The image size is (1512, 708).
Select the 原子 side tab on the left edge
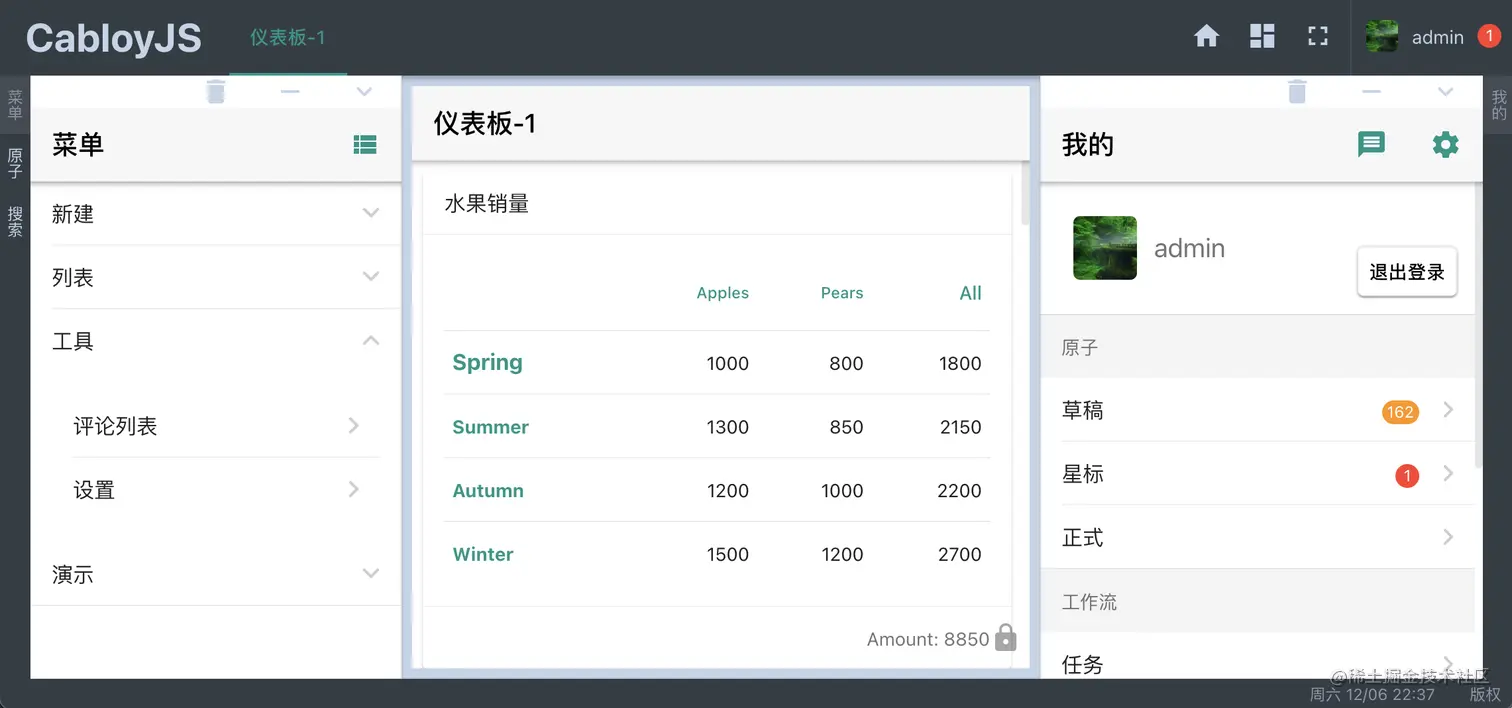point(15,163)
